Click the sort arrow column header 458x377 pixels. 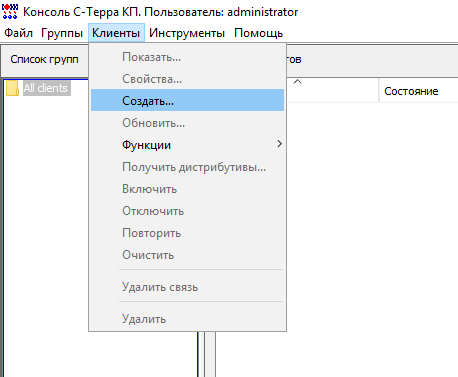pyautogui.click(x=298, y=82)
